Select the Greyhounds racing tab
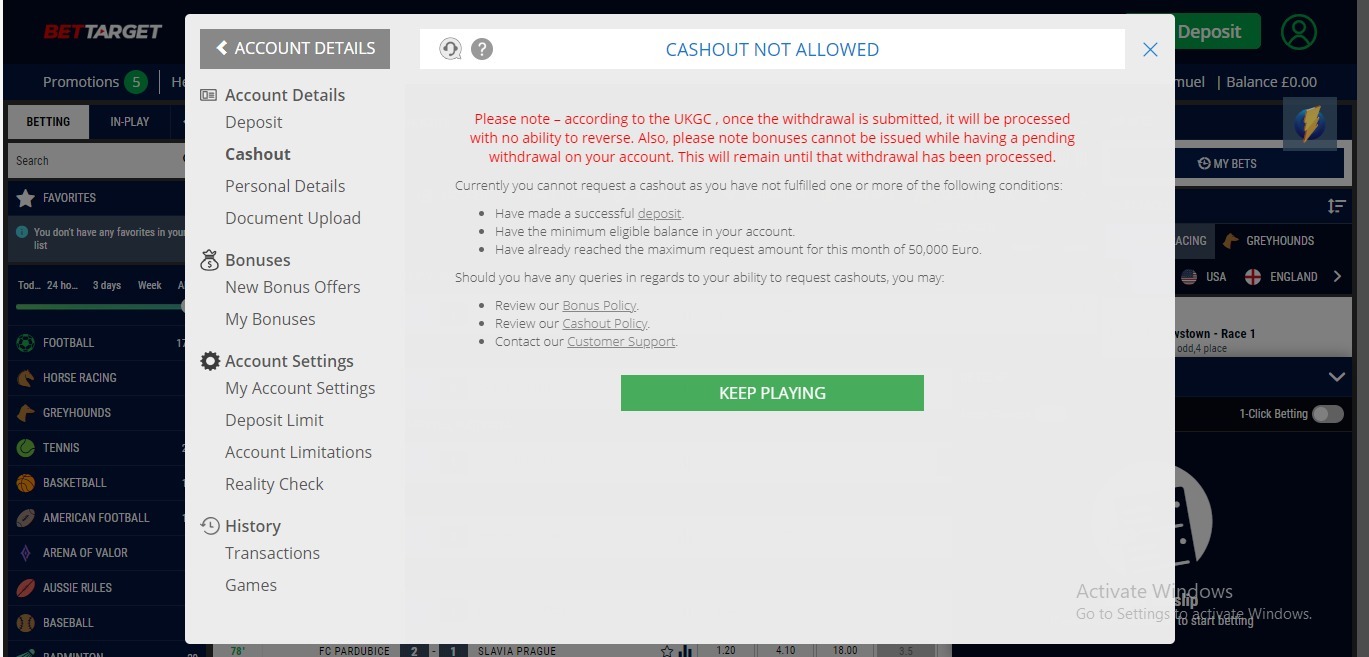Image resolution: width=1369 pixels, height=657 pixels. [x=1268, y=241]
